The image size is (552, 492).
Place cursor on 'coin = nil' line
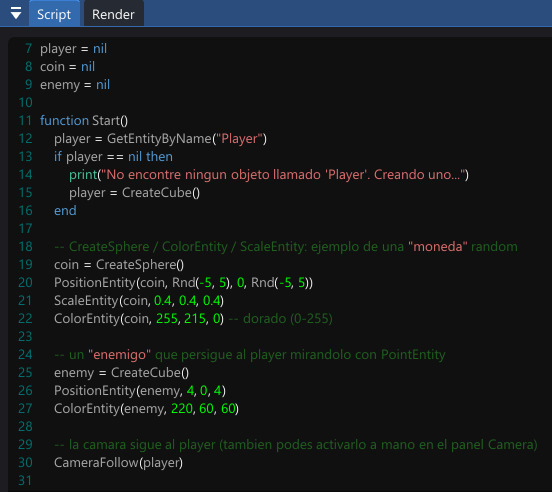click(67, 67)
